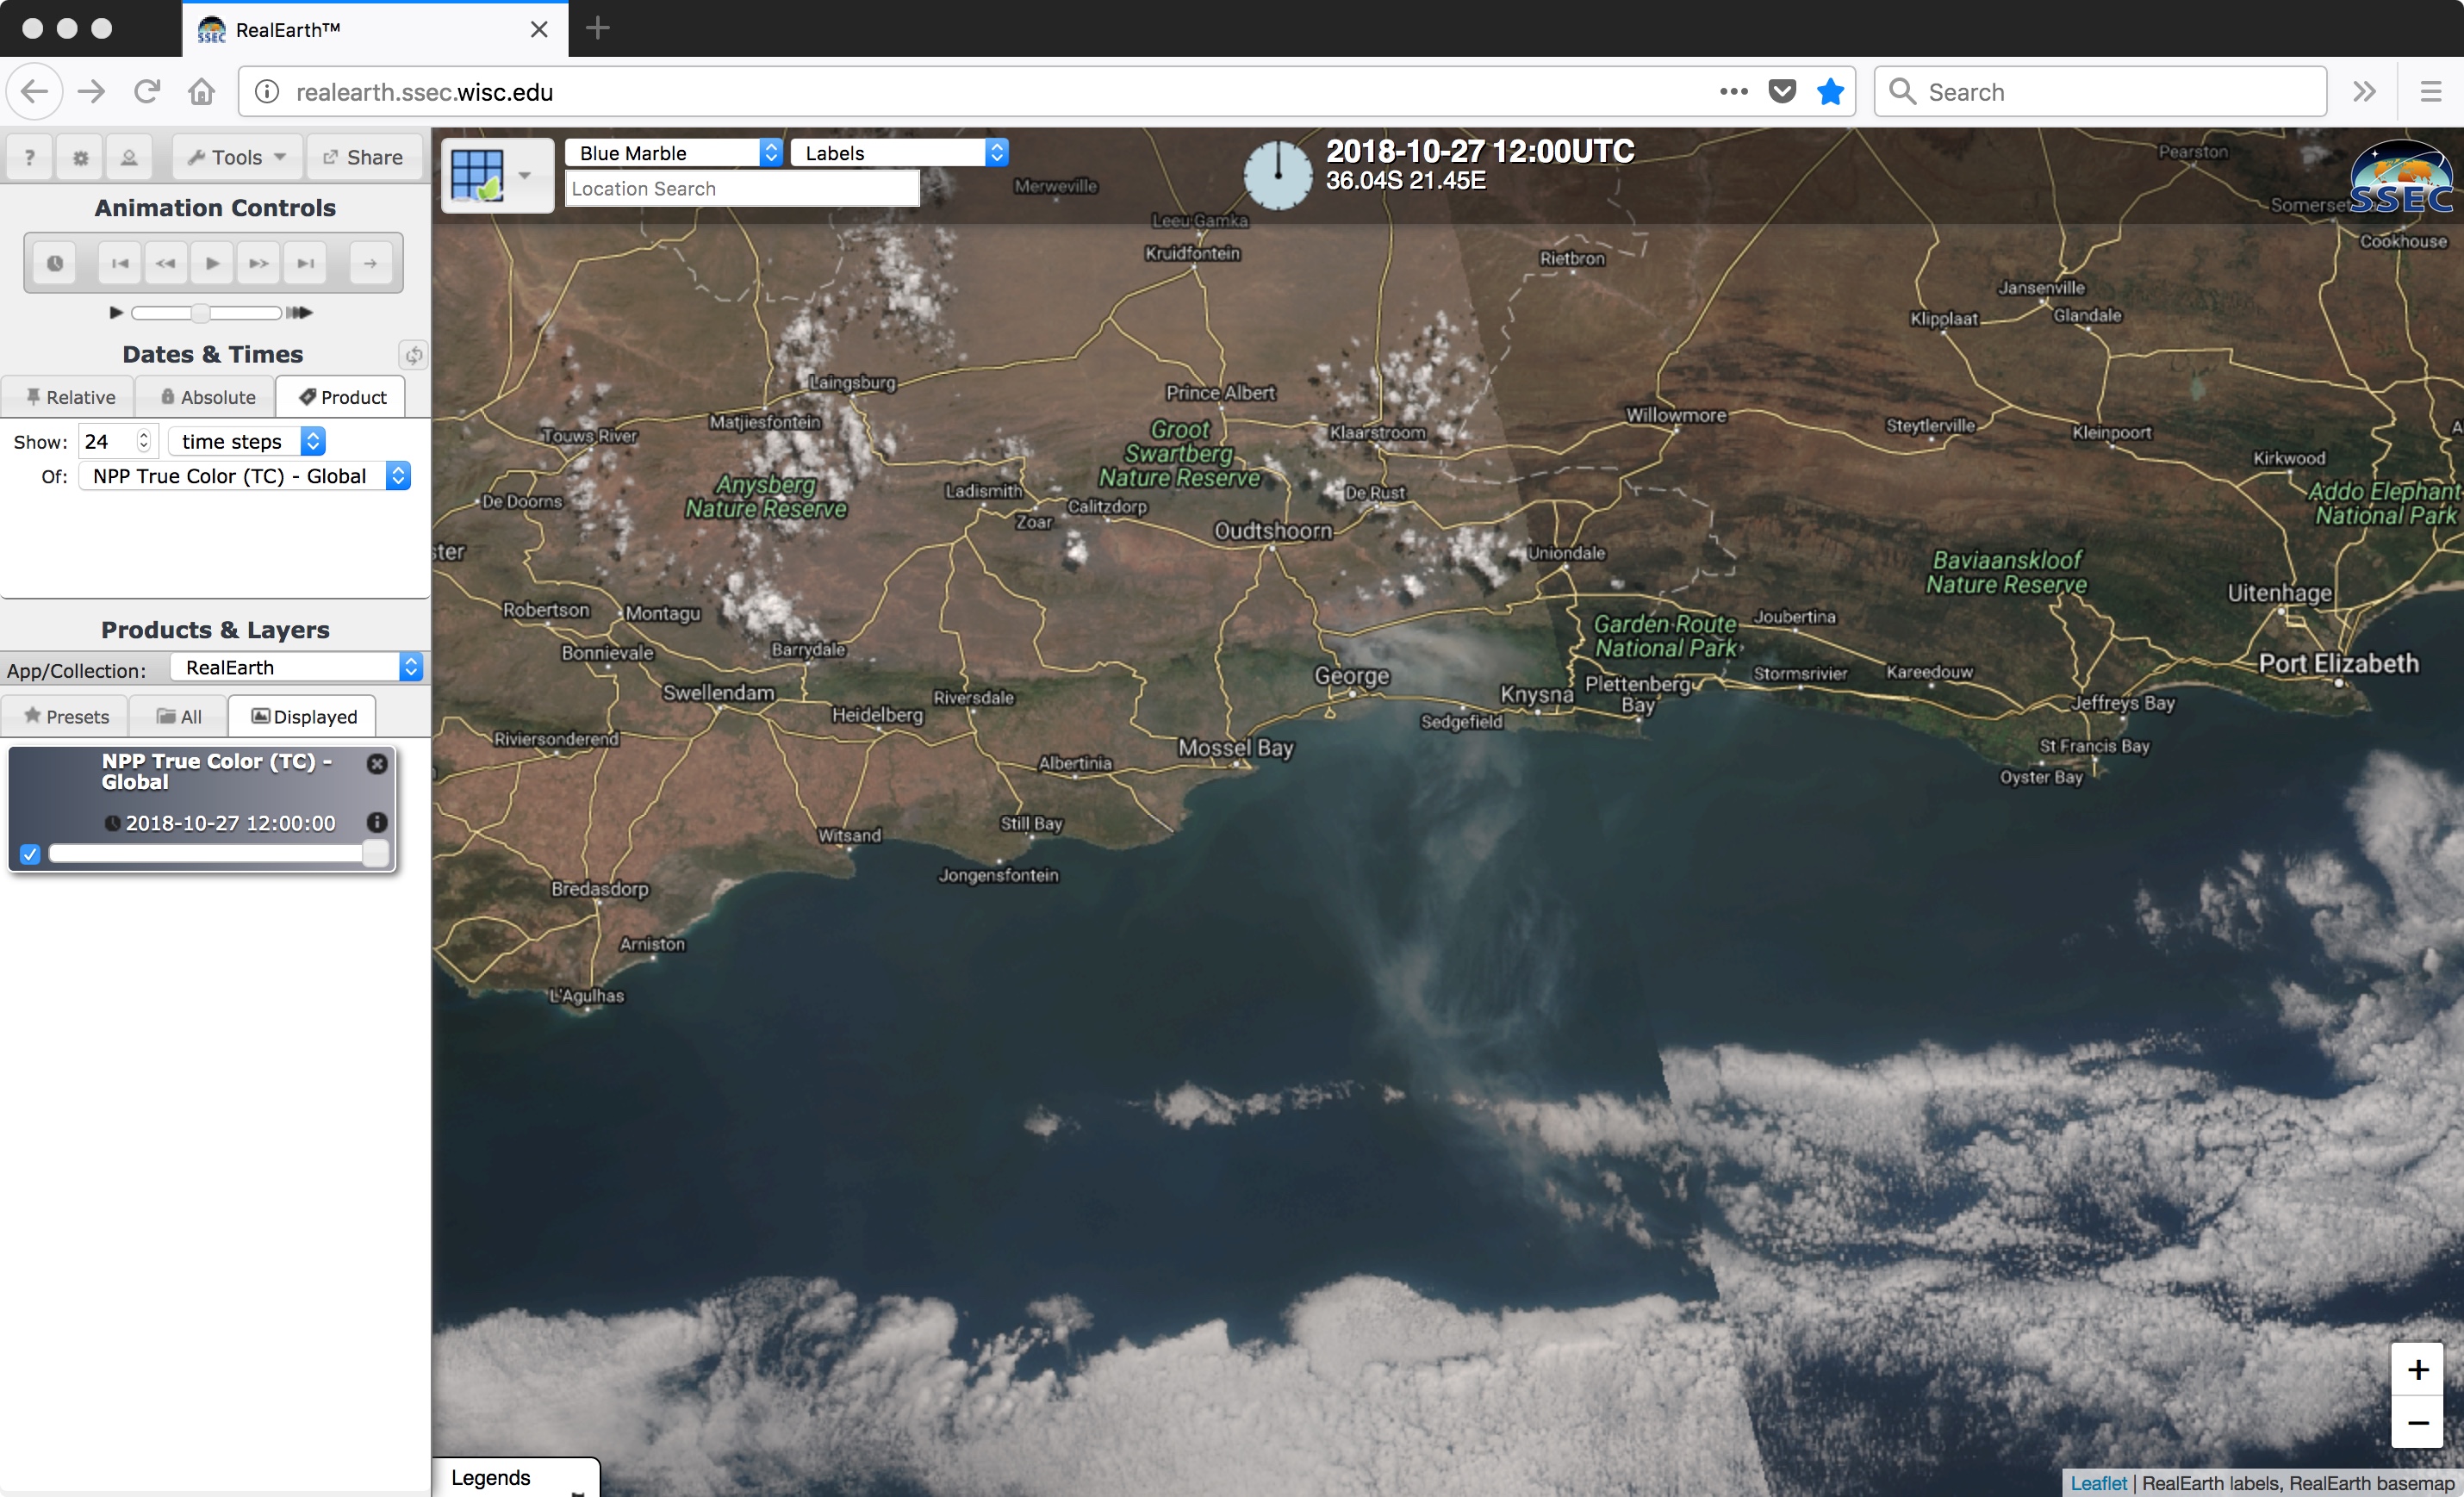Screen dimensions: 2464x1497
Task: Open the time steps unit dropdown
Action: coord(246,441)
